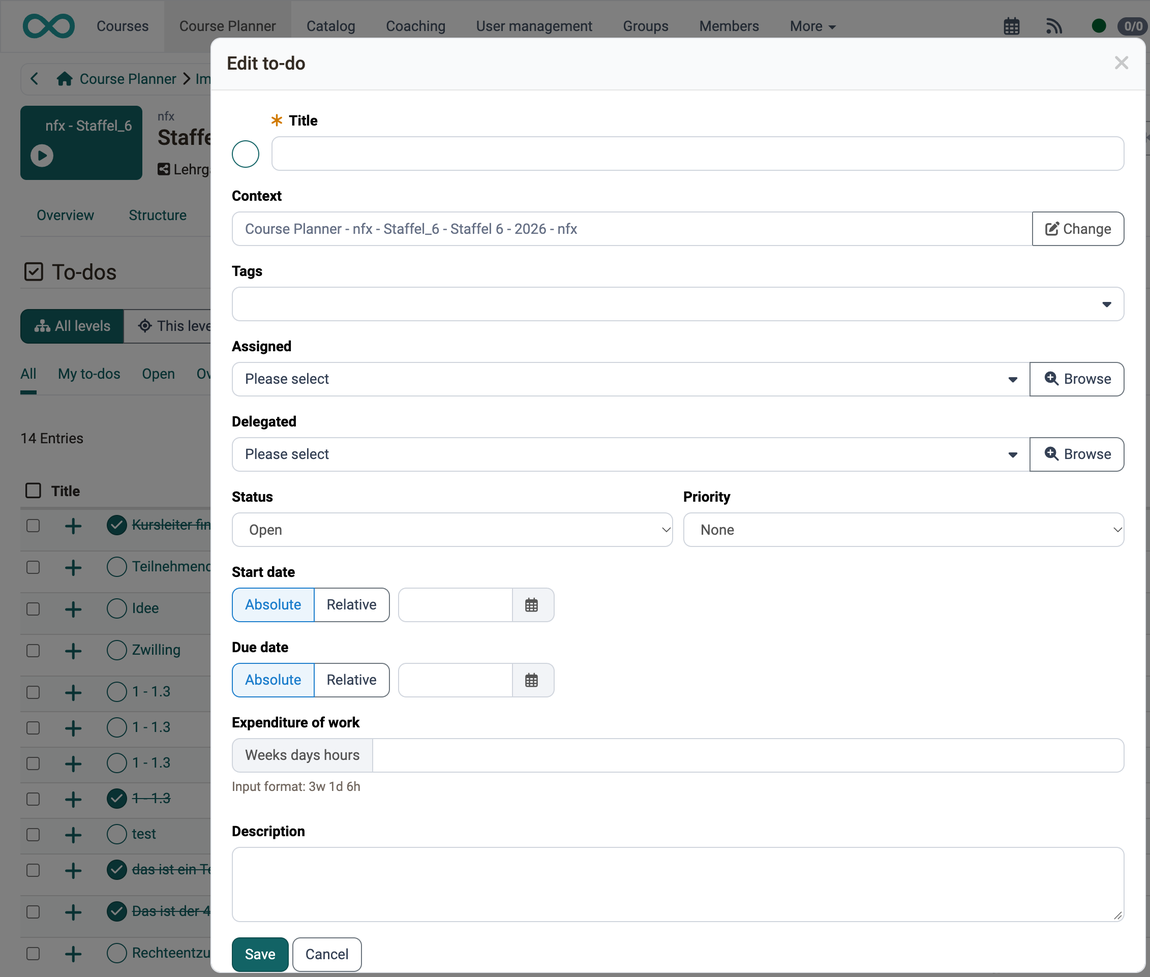This screenshot has width=1150, height=977.
Task: Open Due date calendar picker
Action: (532, 681)
